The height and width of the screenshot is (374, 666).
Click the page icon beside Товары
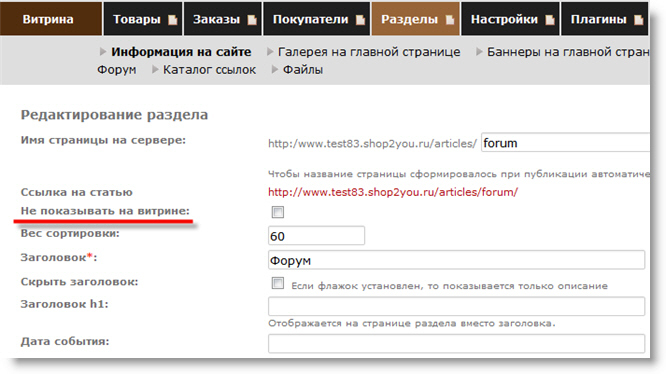click(172, 20)
